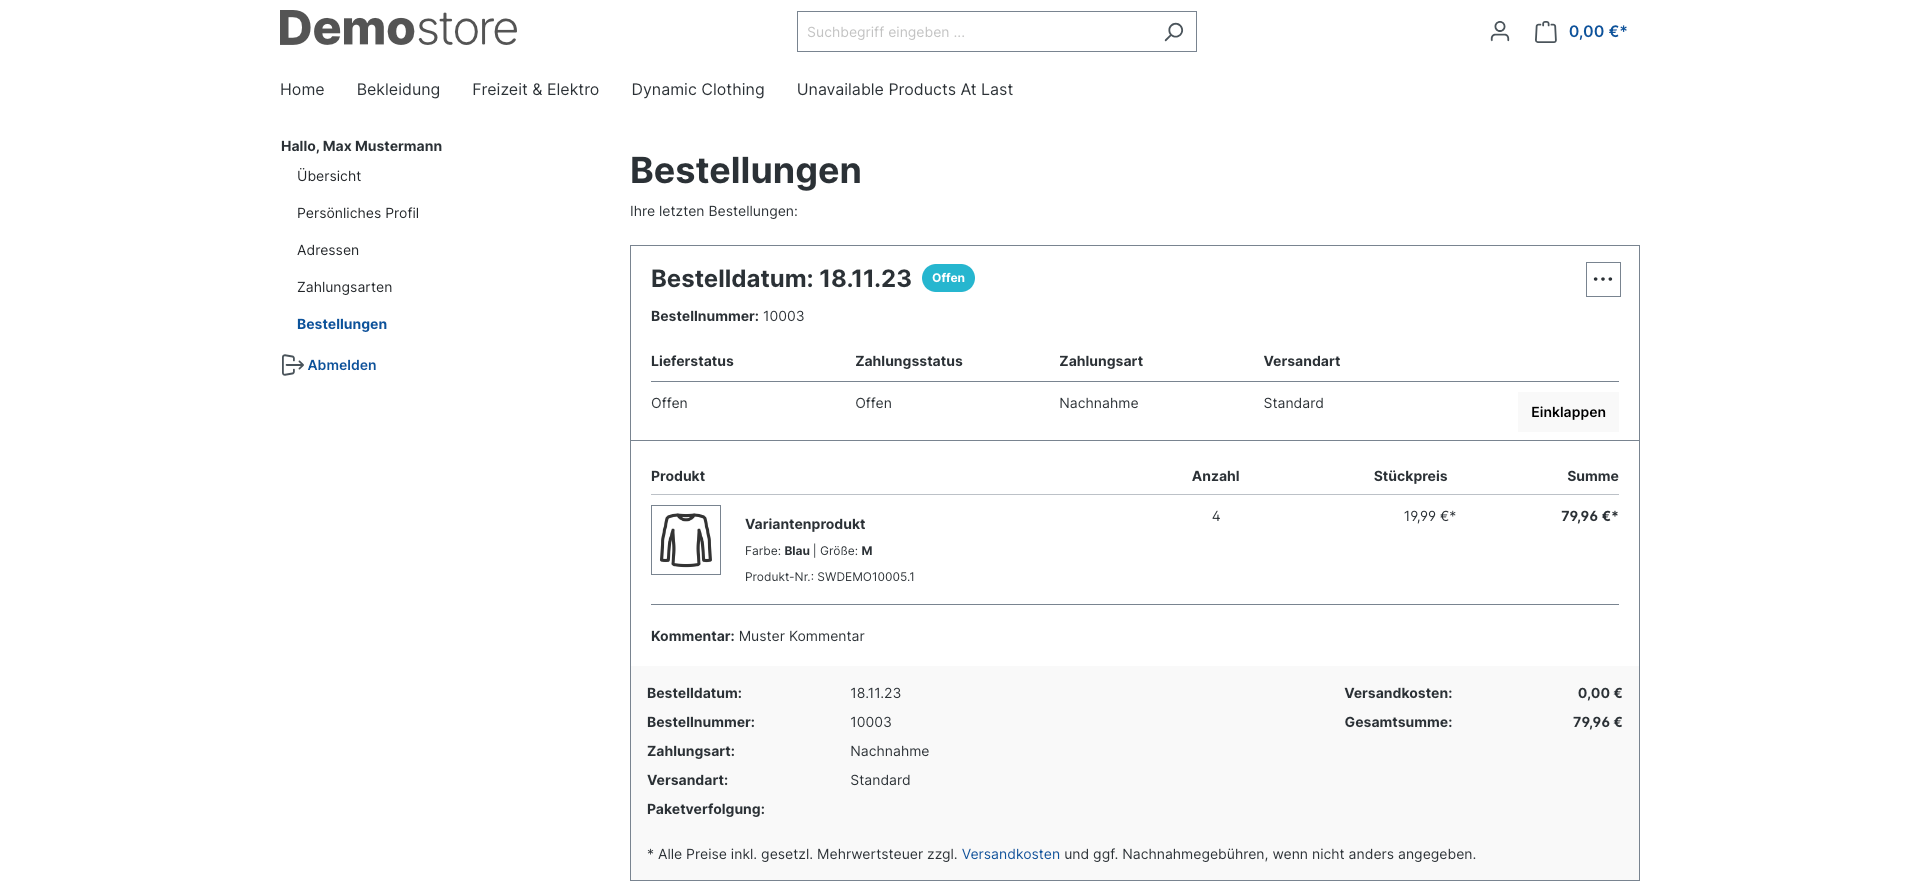Viewport: 1920px width, 896px height.
Task: Open the Versandkosten link in footnote
Action: (1011, 854)
